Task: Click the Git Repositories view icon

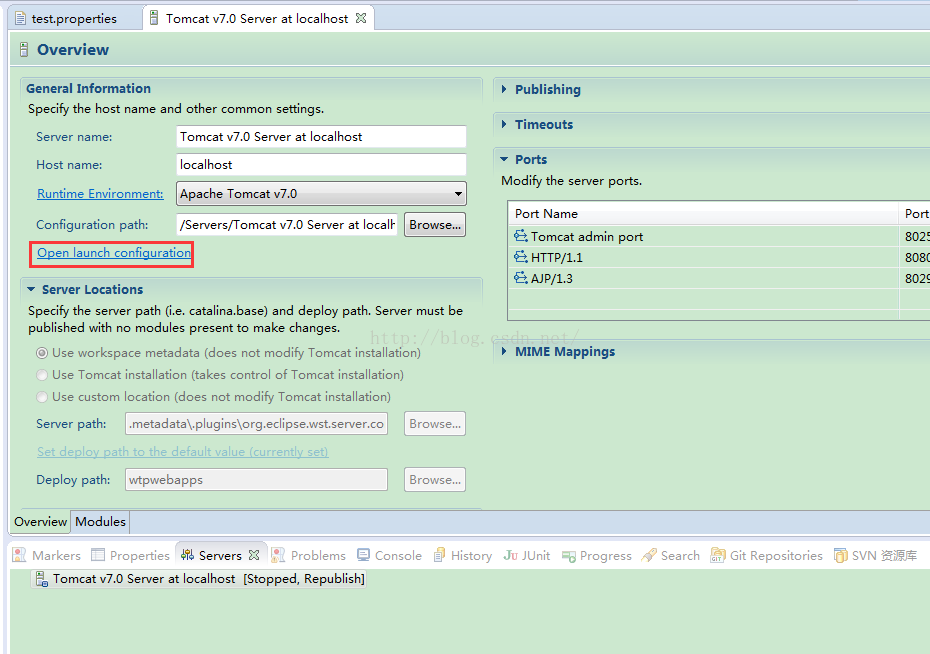Action: click(x=718, y=555)
